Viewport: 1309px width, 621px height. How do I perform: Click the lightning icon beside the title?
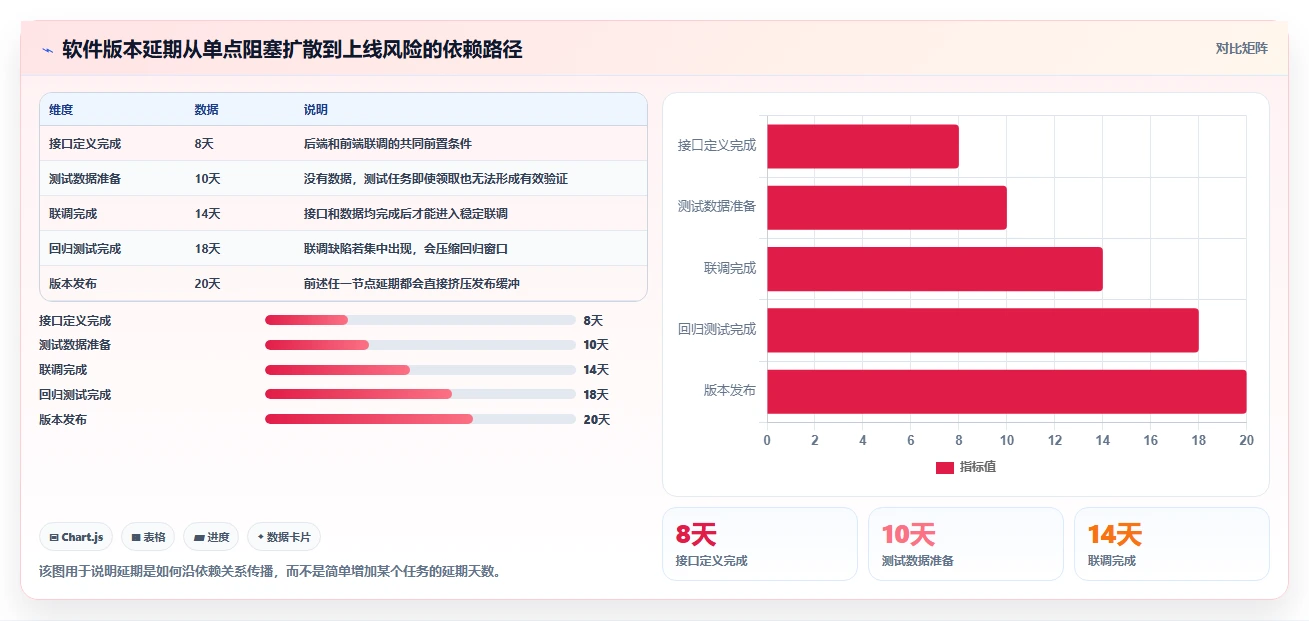[47, 49]
